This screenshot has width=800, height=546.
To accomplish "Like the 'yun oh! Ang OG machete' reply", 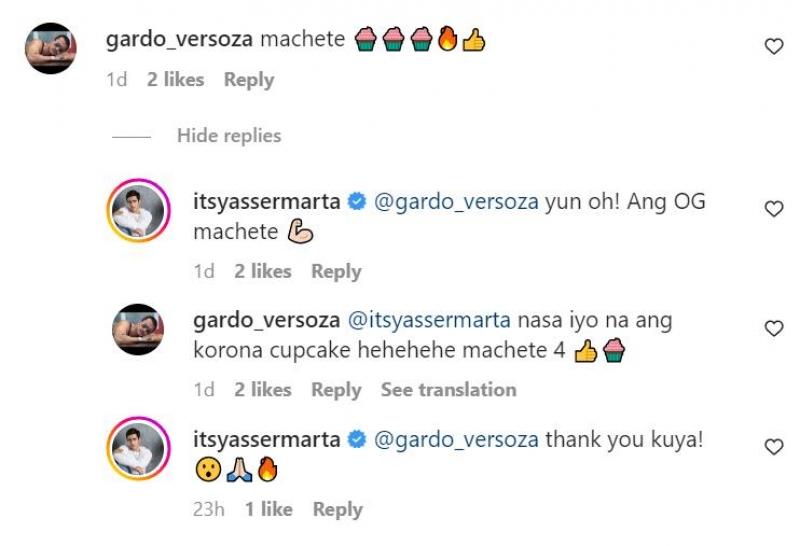I will pyautogui.click(x=773, y=209).
